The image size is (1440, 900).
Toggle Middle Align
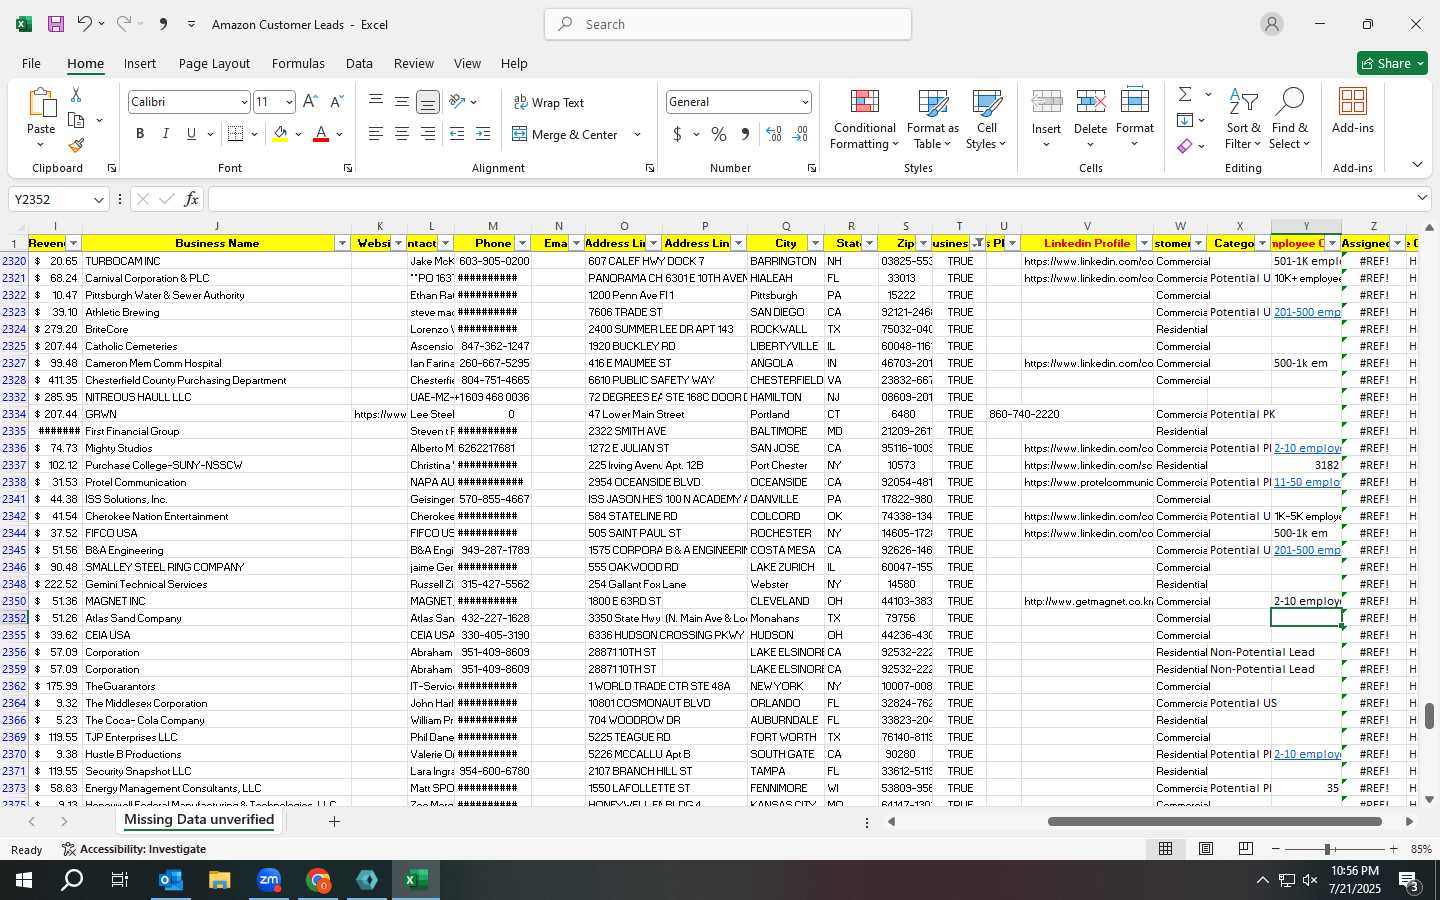tap(402, 102)
